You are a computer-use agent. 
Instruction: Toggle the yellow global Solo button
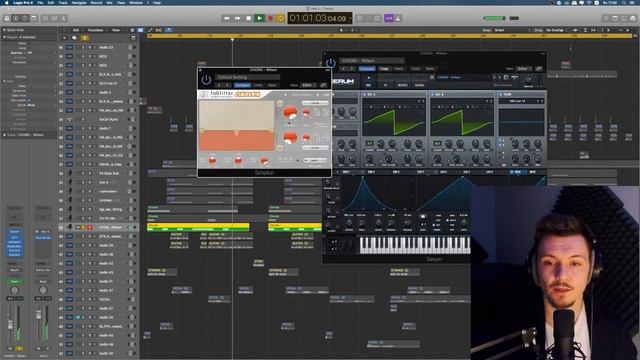tap(84, 38)
